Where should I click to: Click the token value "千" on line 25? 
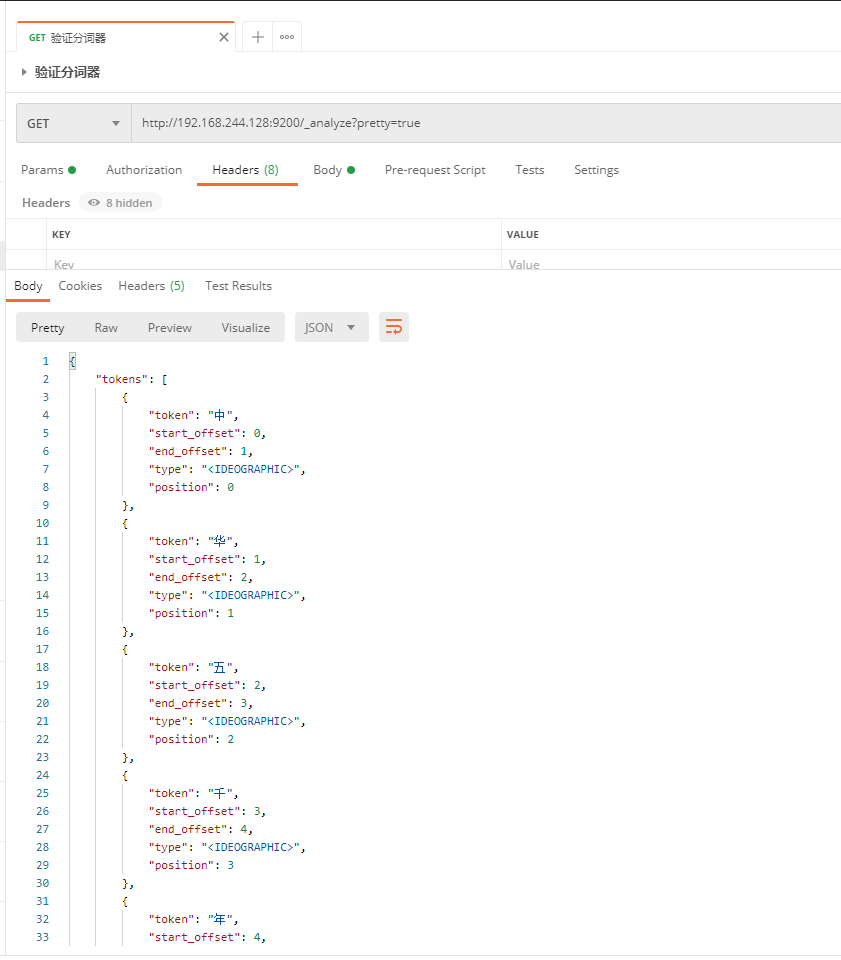(220, 793)
